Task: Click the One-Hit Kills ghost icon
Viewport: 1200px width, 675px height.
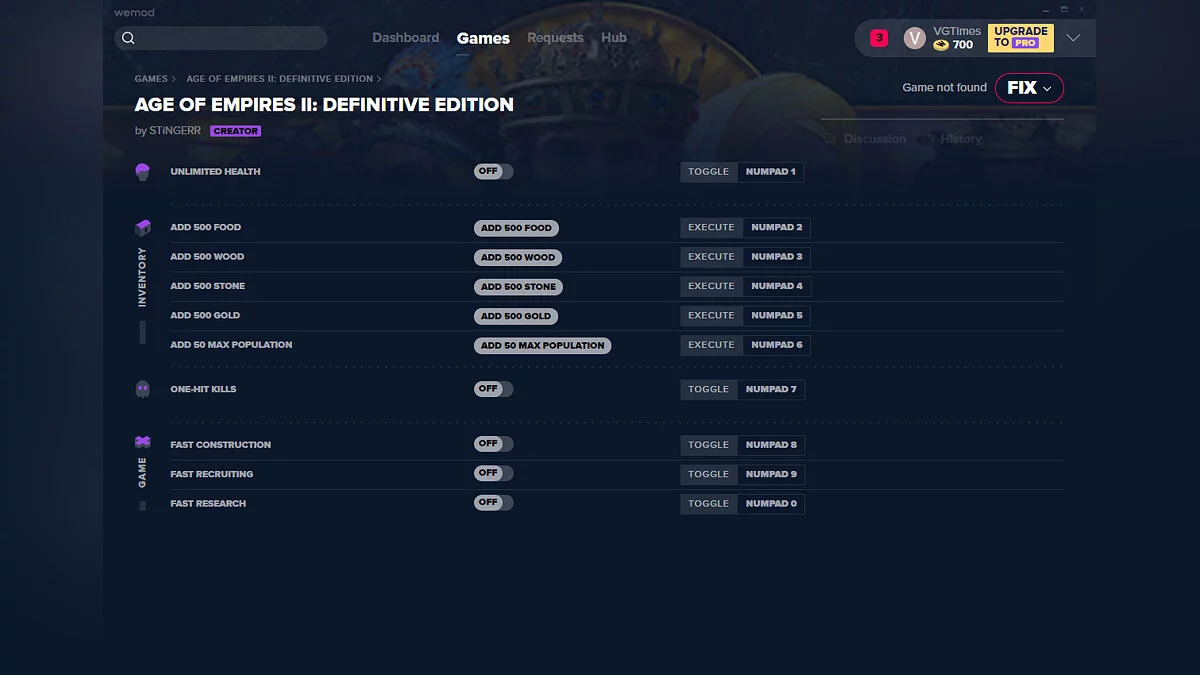Action: pos(142,389)
